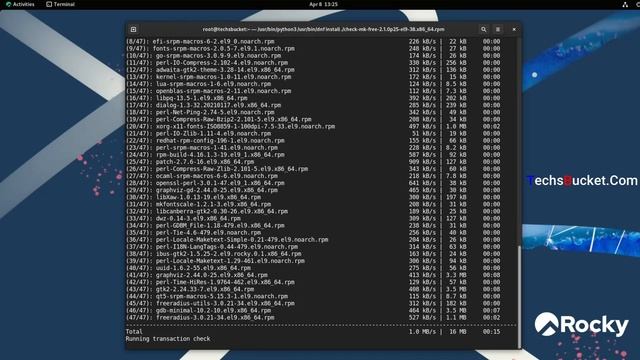Image resolution: width=640 pixels, height=360 pixels.
Task: Select the graphviz-gd-2.44.0-25 line
Action: click(x=313, y=190)
